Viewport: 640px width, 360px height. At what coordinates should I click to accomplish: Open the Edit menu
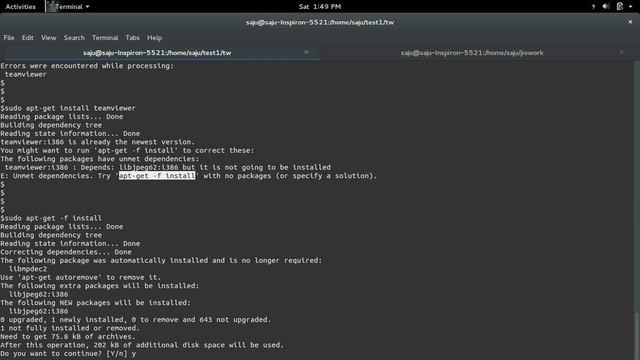pos(28,38)
